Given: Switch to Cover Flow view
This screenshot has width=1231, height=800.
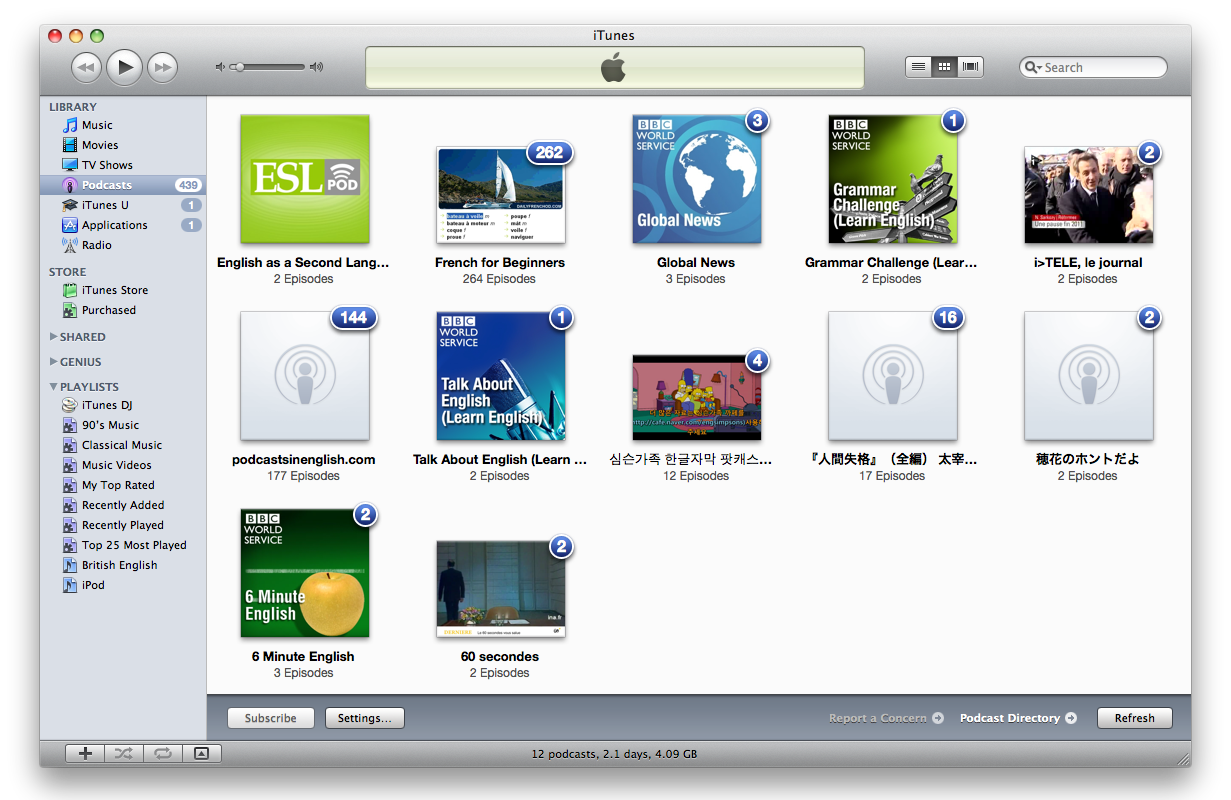Looking at the screenshot, I should (x=970, y=67).
